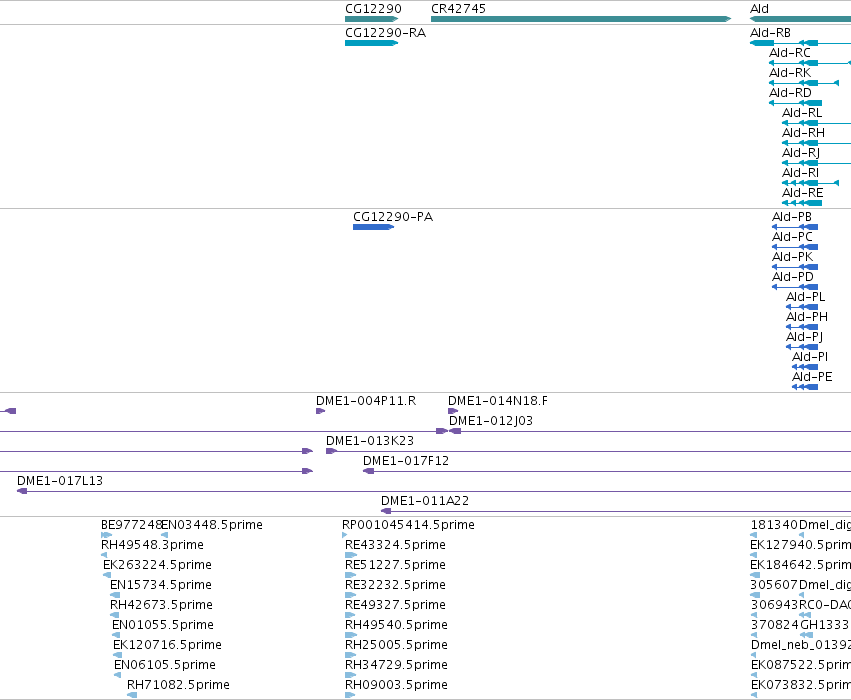Select the DME1-017L13 clone label
Screen dimensions: 851x700
click(60, 481)
